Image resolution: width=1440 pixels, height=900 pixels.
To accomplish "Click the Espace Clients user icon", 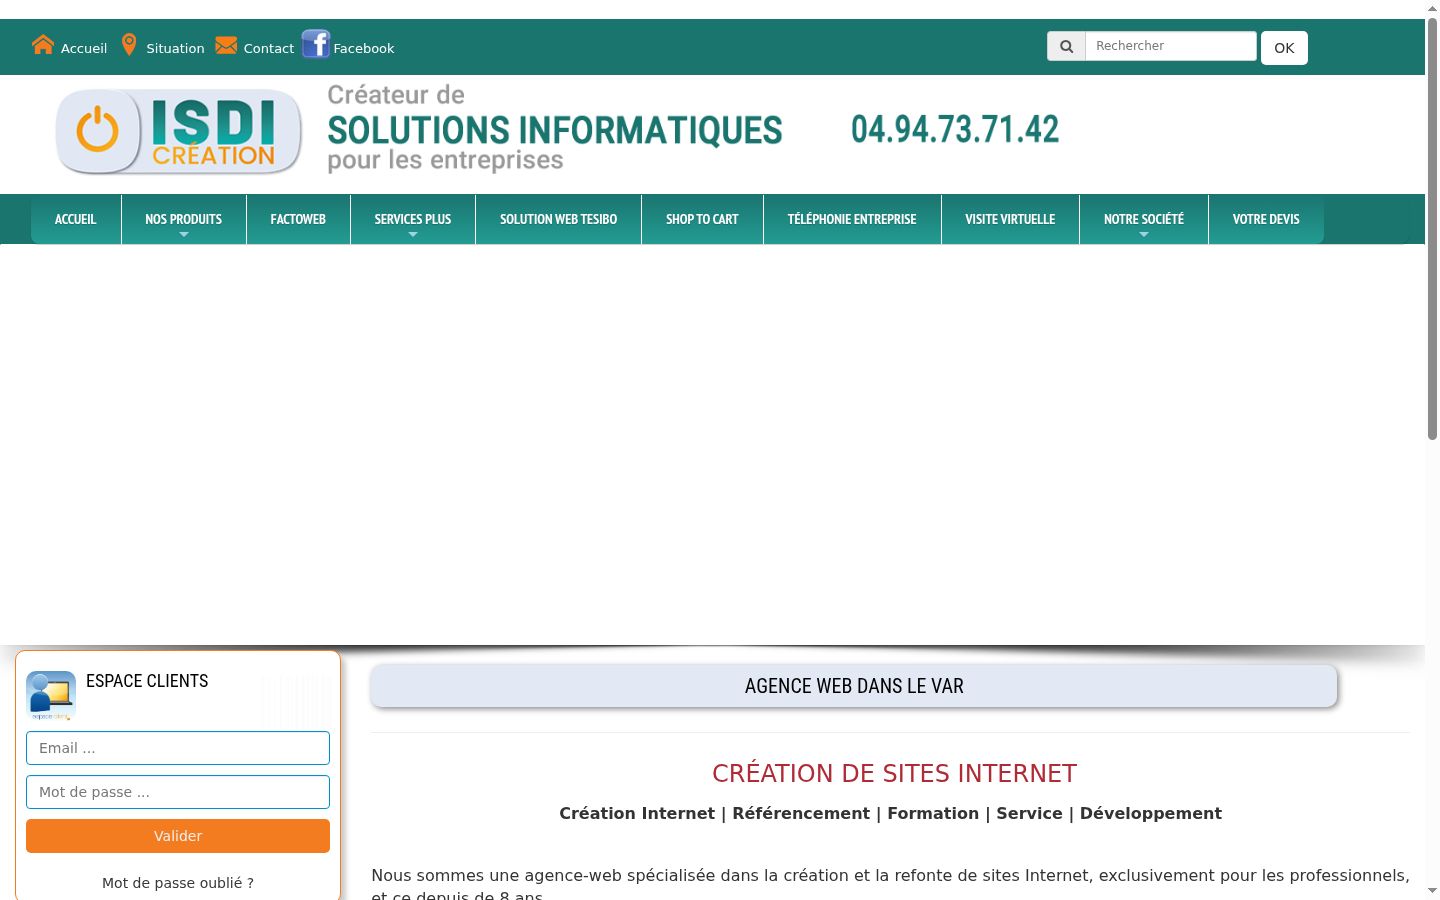I will [x=51, y=696].
